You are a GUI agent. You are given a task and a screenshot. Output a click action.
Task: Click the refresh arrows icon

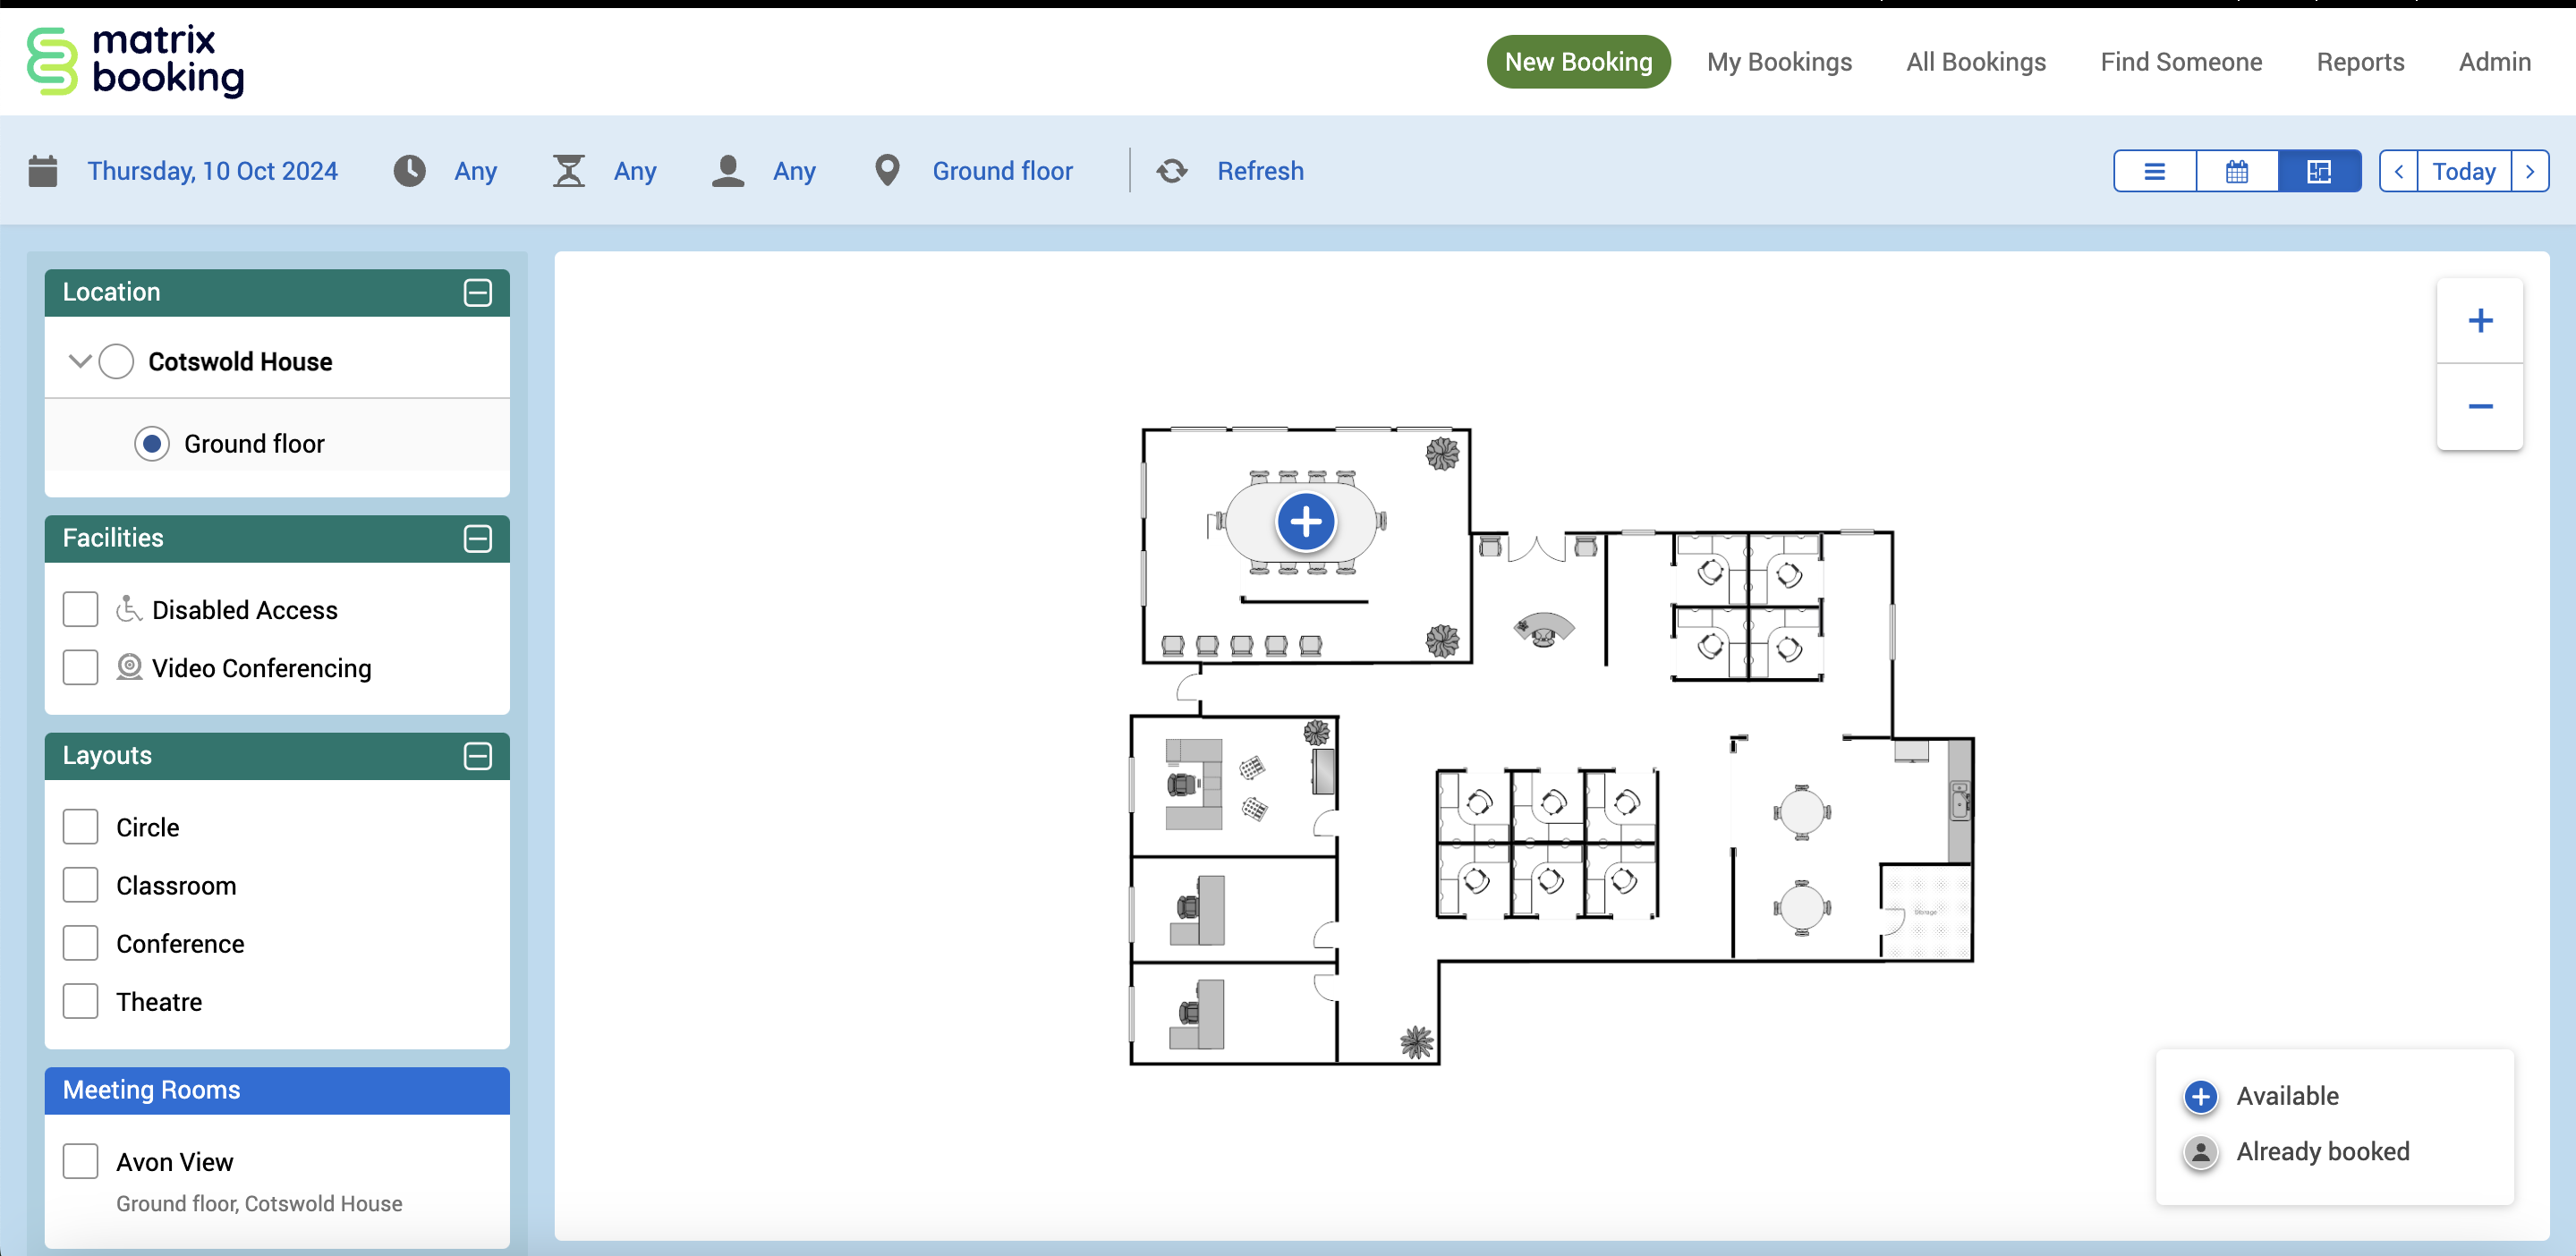(1172, 171)
